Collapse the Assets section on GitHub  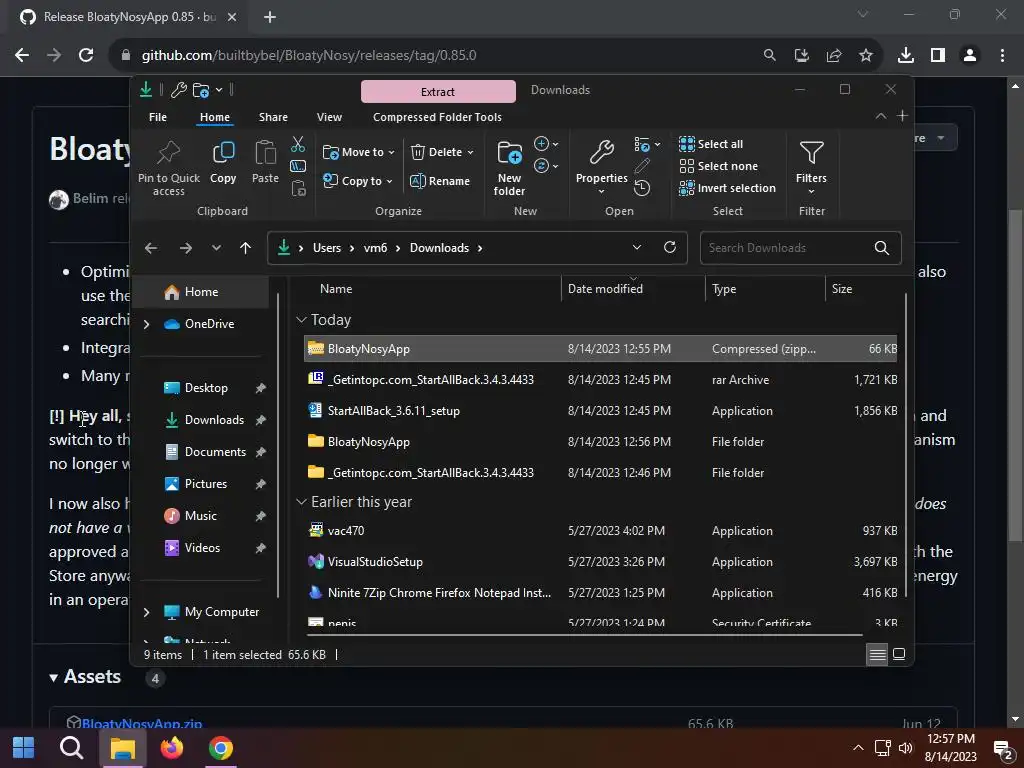pyautogui.click(x=54, y=678)
